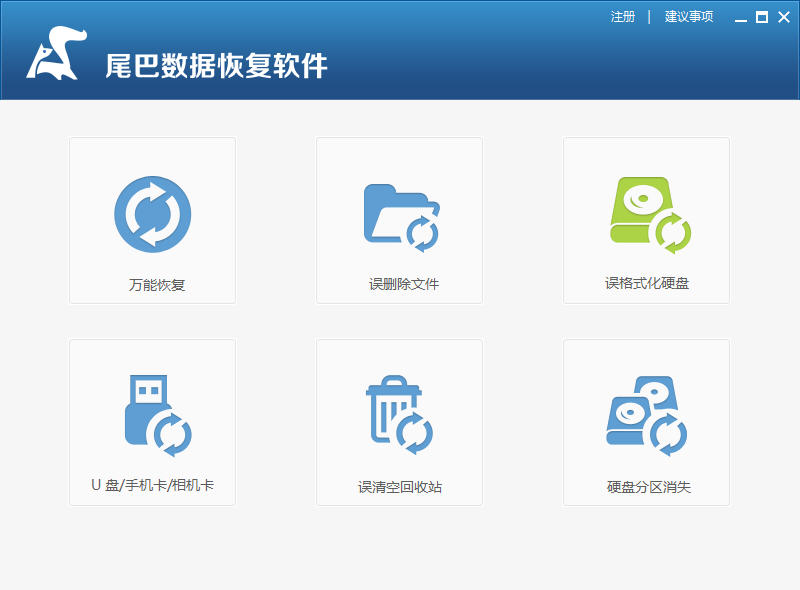Click the 误格式化硬盘 label text
The width and height of the screenshot is (800, 590).
(x=647, y=283)
